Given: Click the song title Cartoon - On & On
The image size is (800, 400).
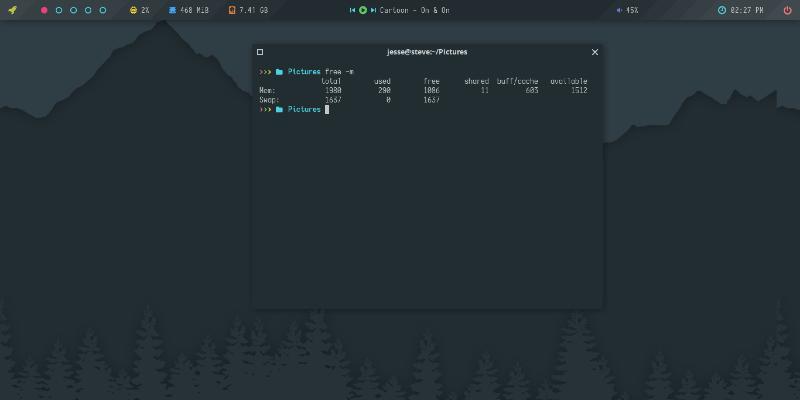Looking at the screenshot, I should click(414, 10).
